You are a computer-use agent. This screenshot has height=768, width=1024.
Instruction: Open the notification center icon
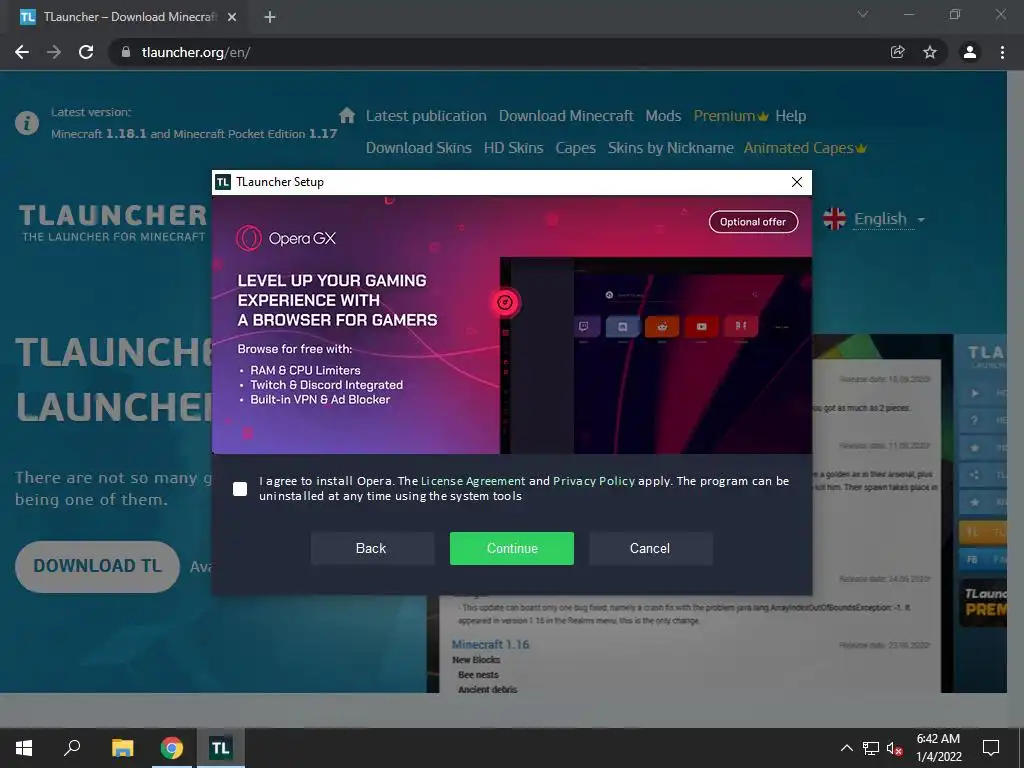click(991, 748)
